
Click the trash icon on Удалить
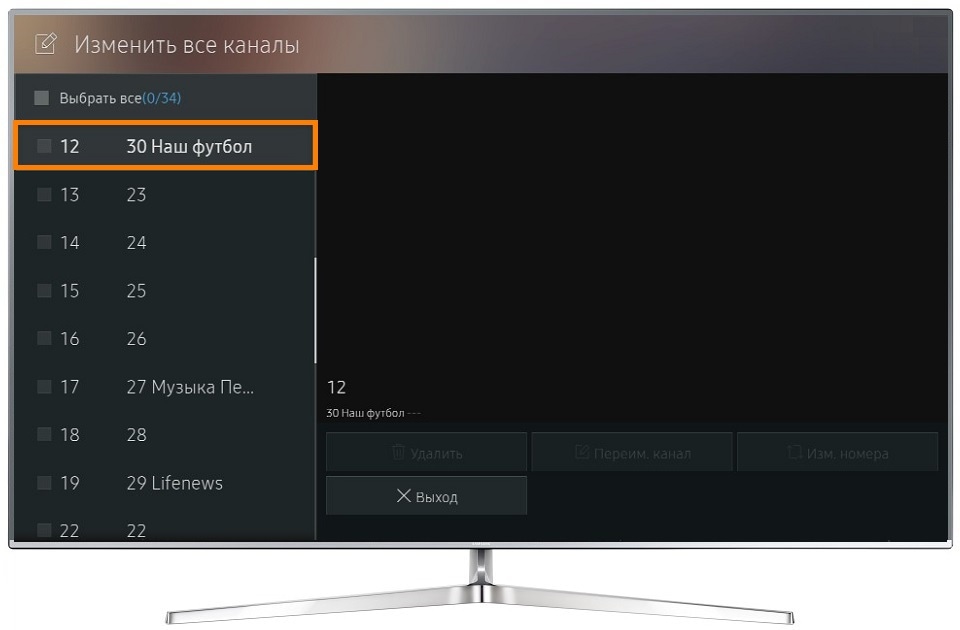coord(399,452)
